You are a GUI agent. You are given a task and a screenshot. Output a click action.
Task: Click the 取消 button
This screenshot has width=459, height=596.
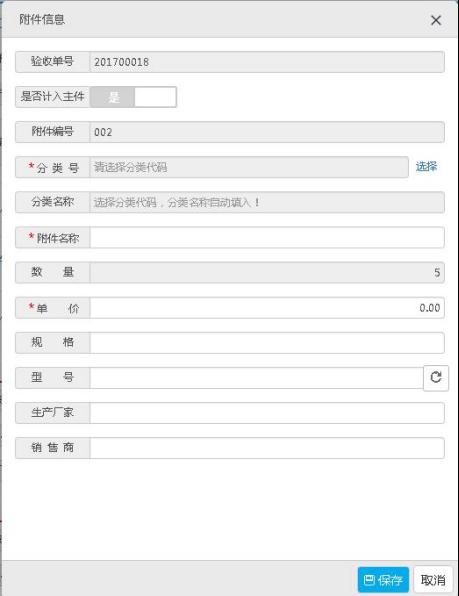433,580
